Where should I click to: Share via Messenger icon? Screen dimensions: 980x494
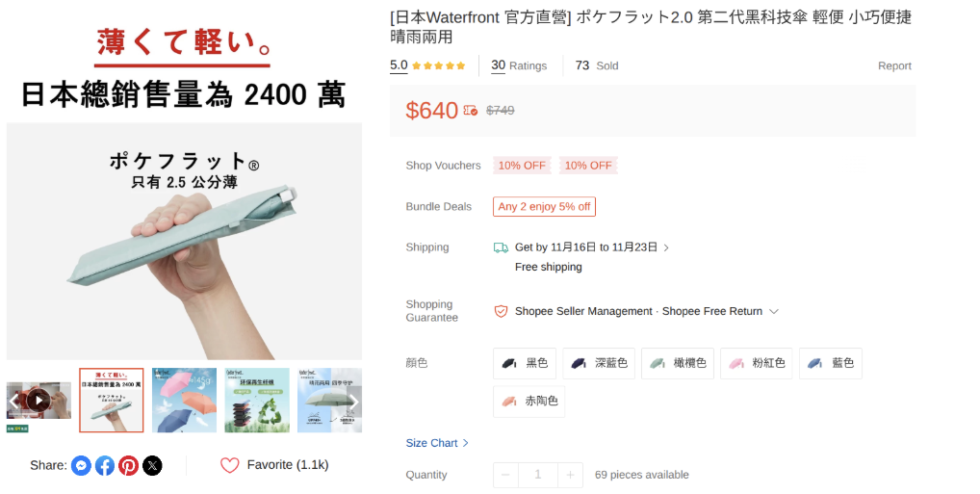tap(82, 465)
